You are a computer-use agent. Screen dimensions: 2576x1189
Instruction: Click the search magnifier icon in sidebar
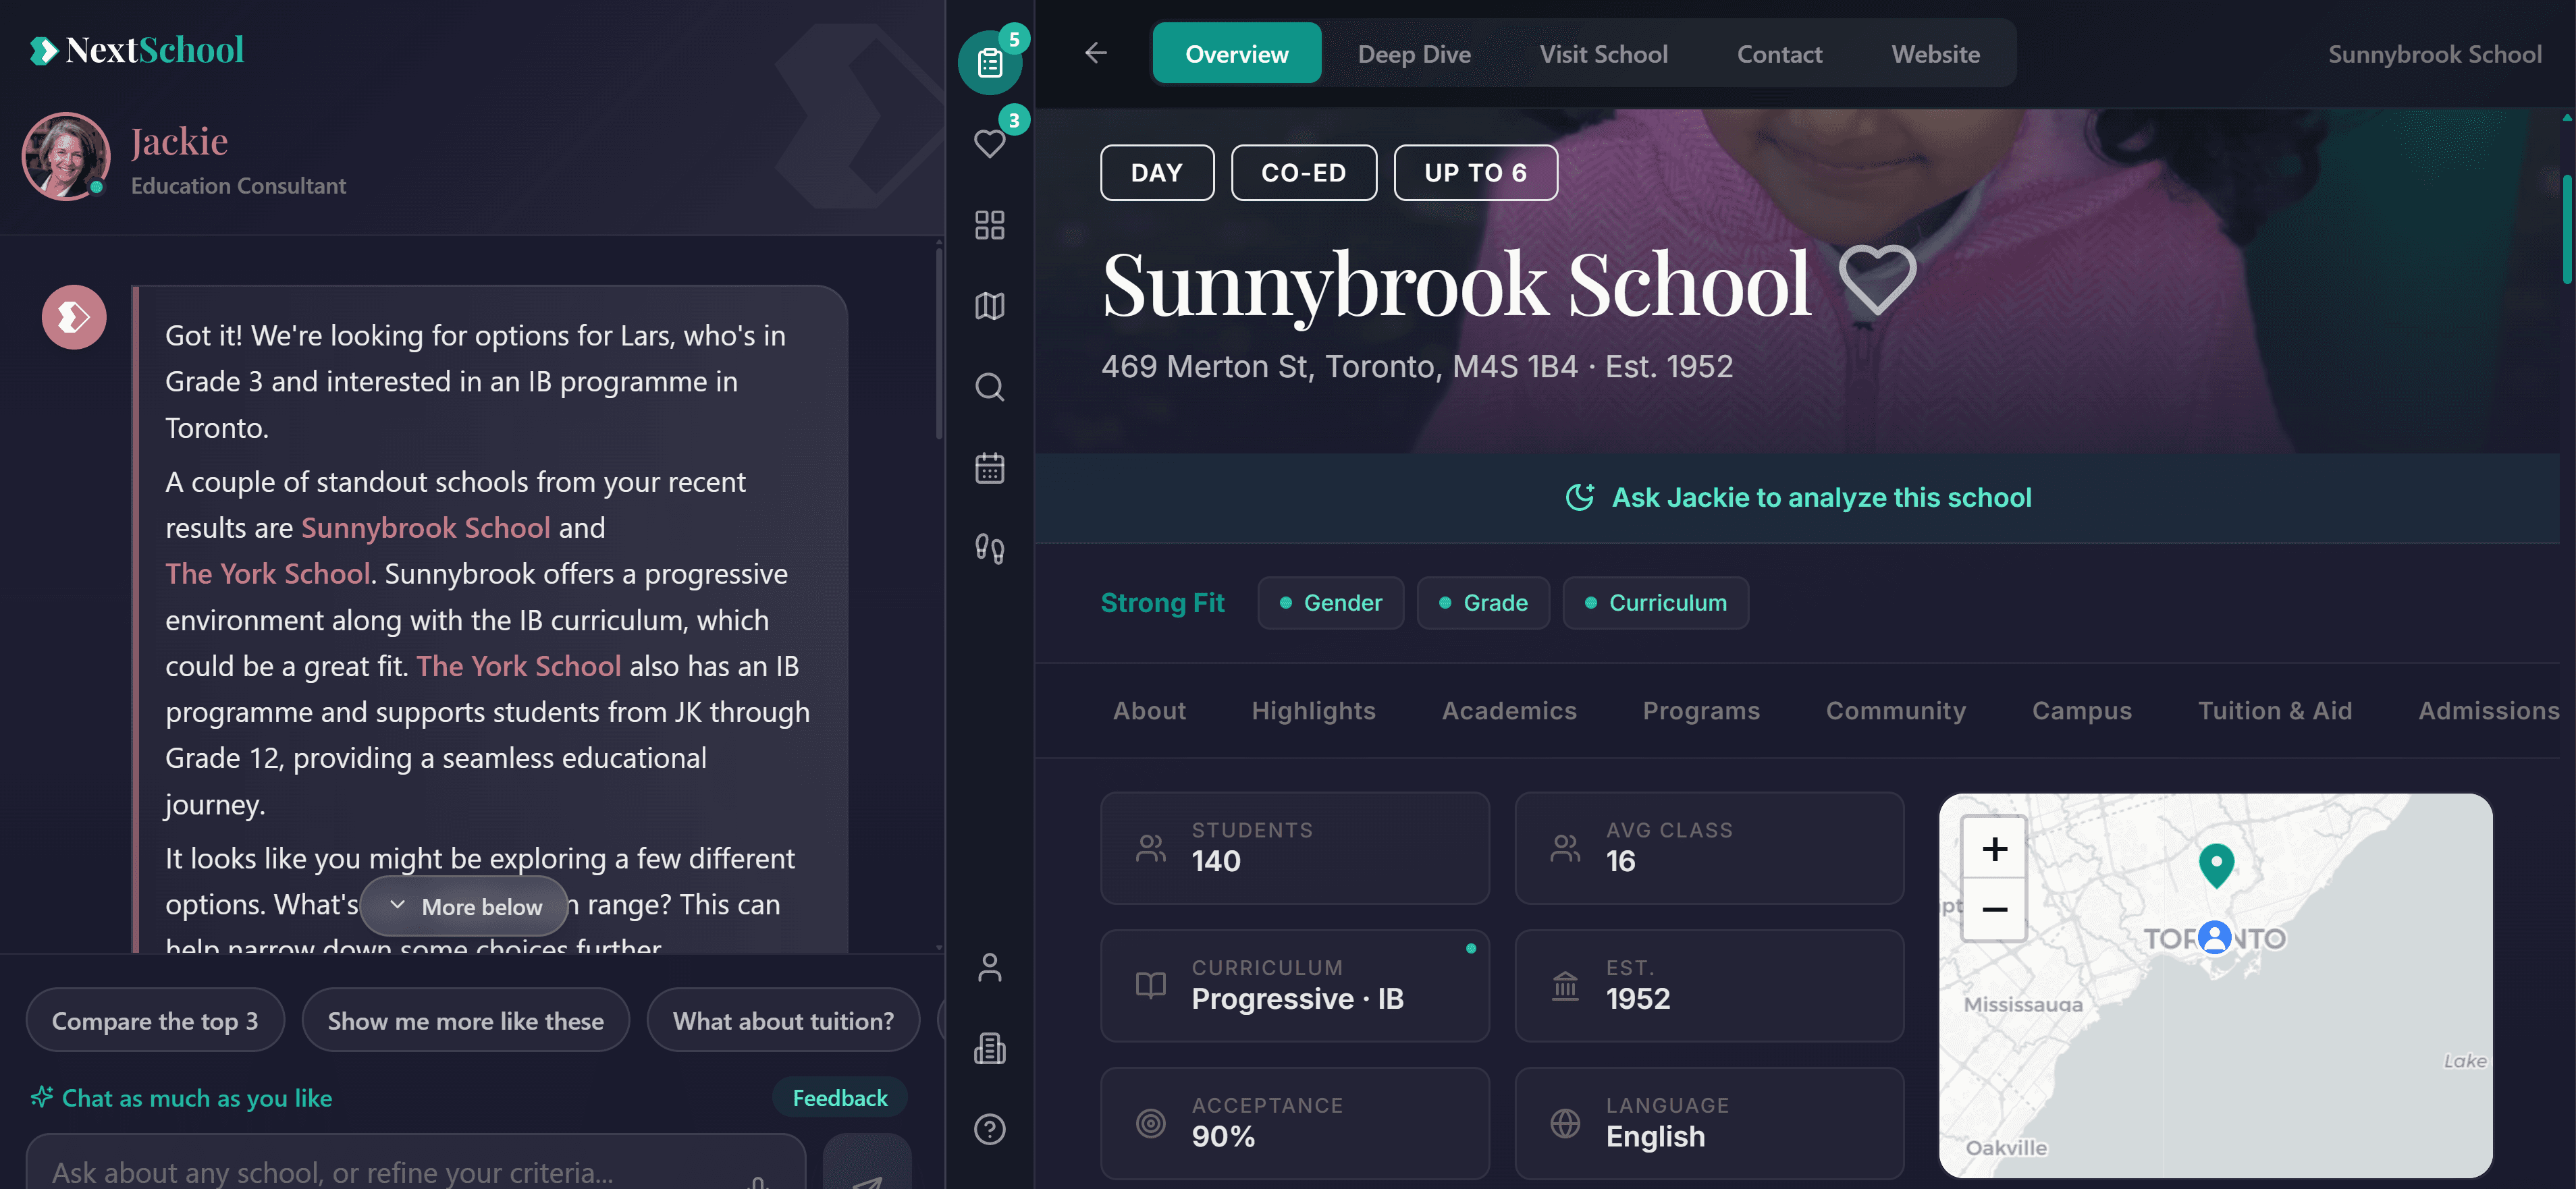click(x=989, y=387)
